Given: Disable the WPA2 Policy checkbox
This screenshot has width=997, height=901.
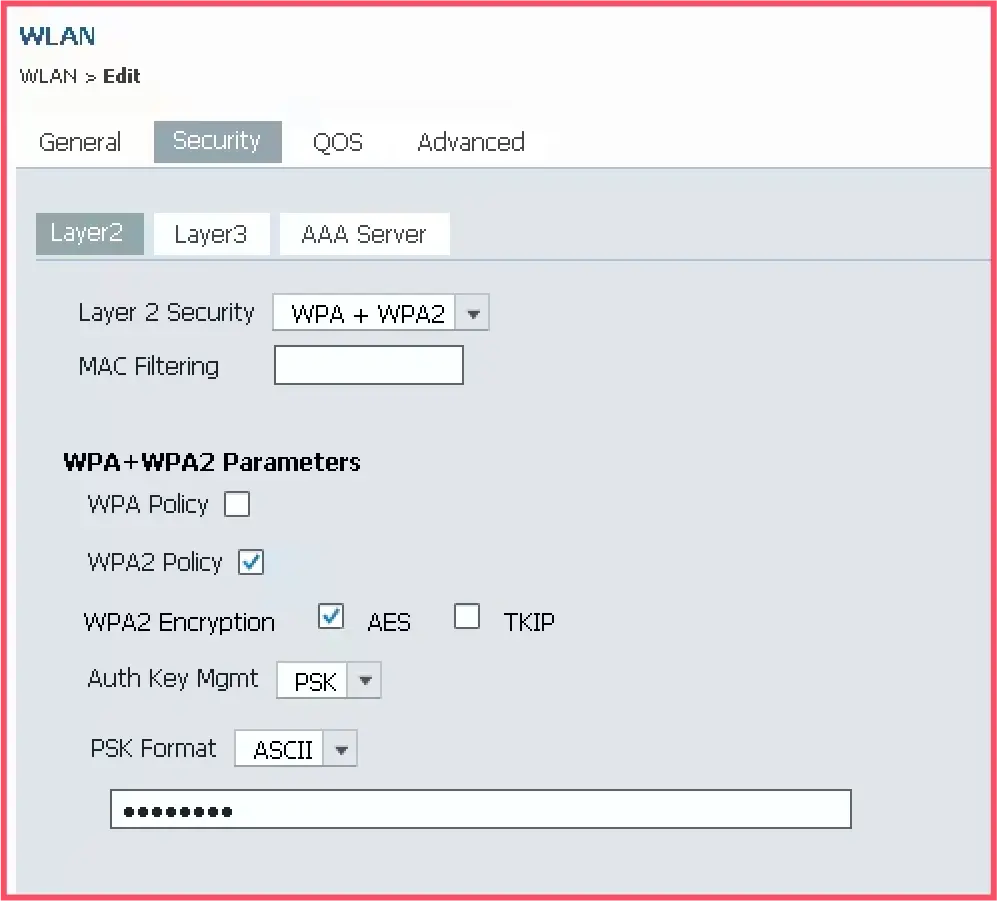Looking at the screenshot, I should pyautogui.click(x=250, y=562).
